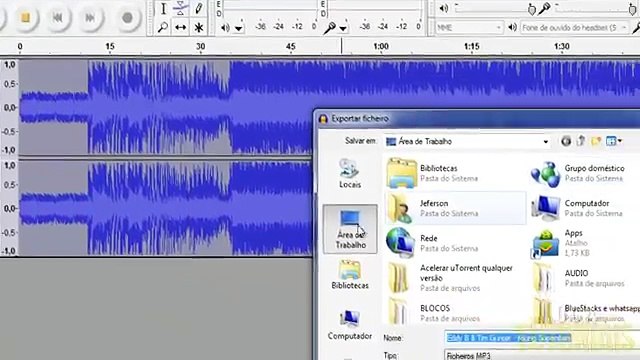Image resolution: width=640 pixels, height=360 pixels.
Task: Select the Zoom magnifier tool
Action: click(x=163, y=27)
